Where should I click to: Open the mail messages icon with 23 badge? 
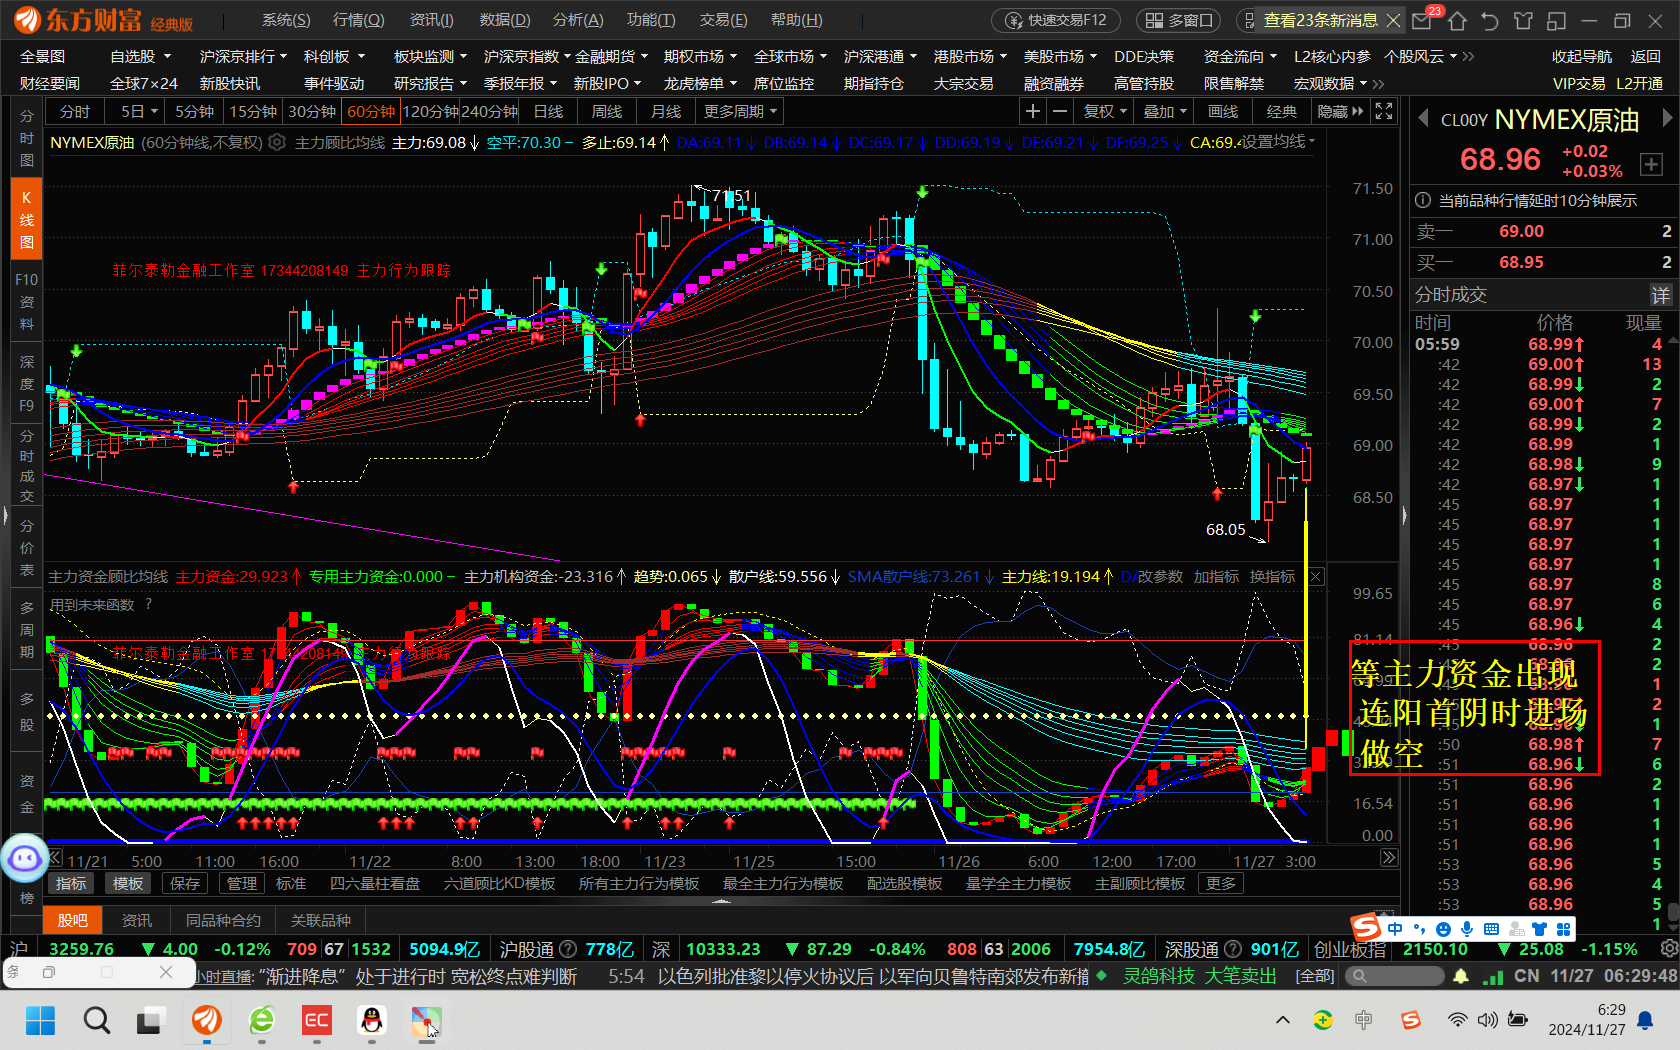point(1423,20)
